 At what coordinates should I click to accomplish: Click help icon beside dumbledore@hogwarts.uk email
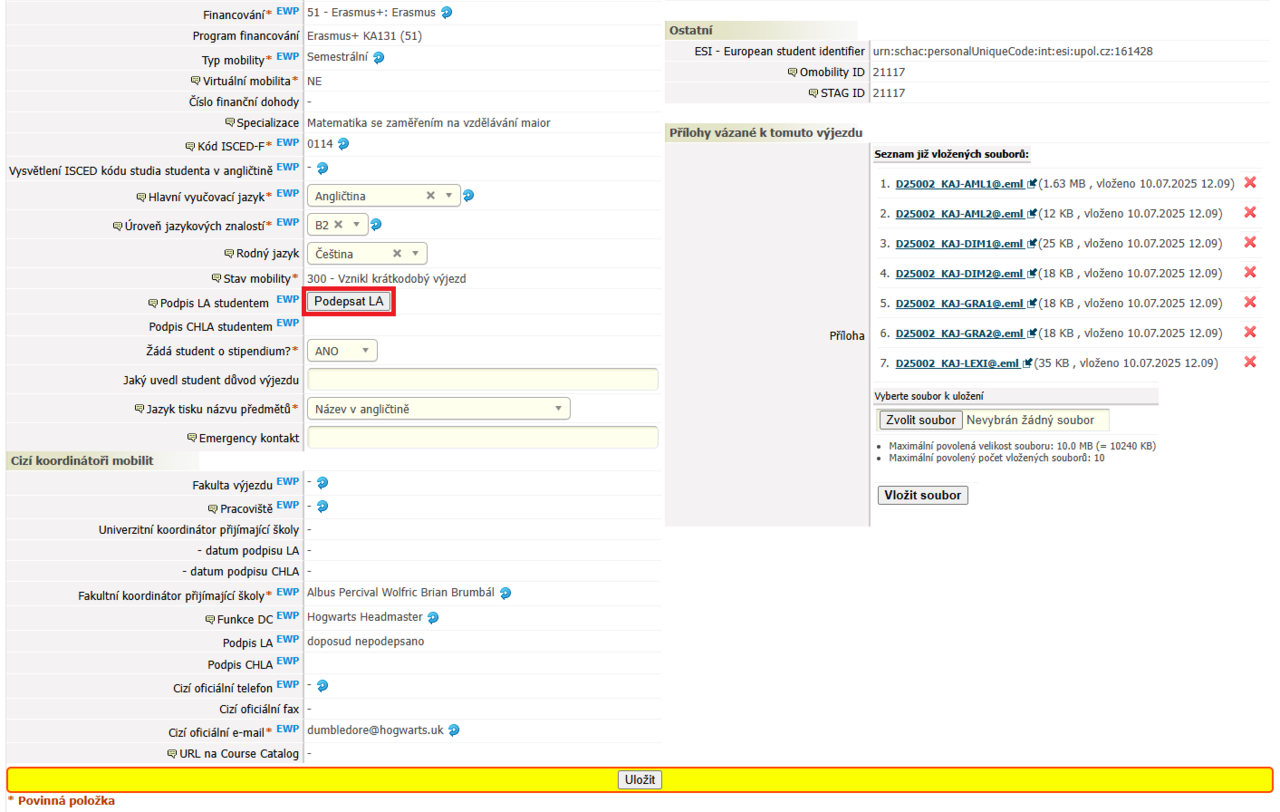(x=454, y=731)
